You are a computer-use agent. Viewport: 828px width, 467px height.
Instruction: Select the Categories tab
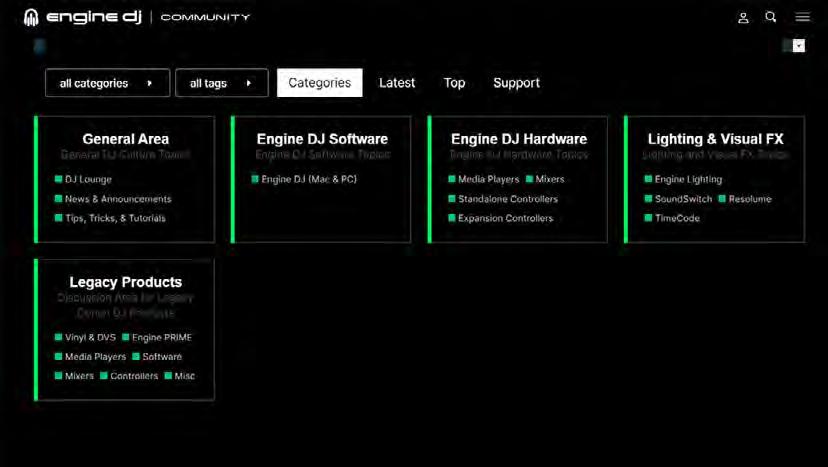319,83
